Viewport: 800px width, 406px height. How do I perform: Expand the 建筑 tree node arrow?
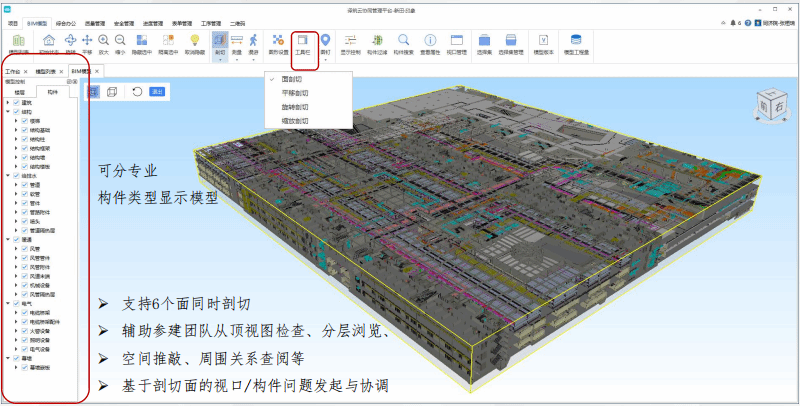pyautogui.click(x=8, y=103)
